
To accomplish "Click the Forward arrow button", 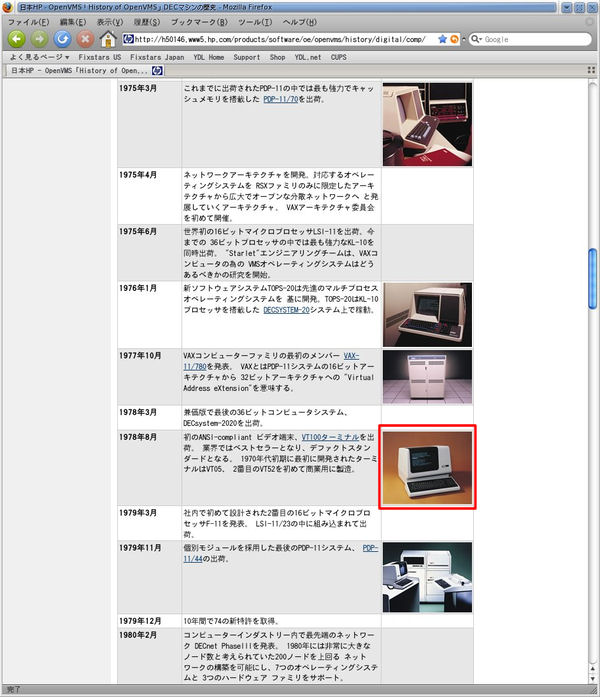I will click(x=40, y=39).
